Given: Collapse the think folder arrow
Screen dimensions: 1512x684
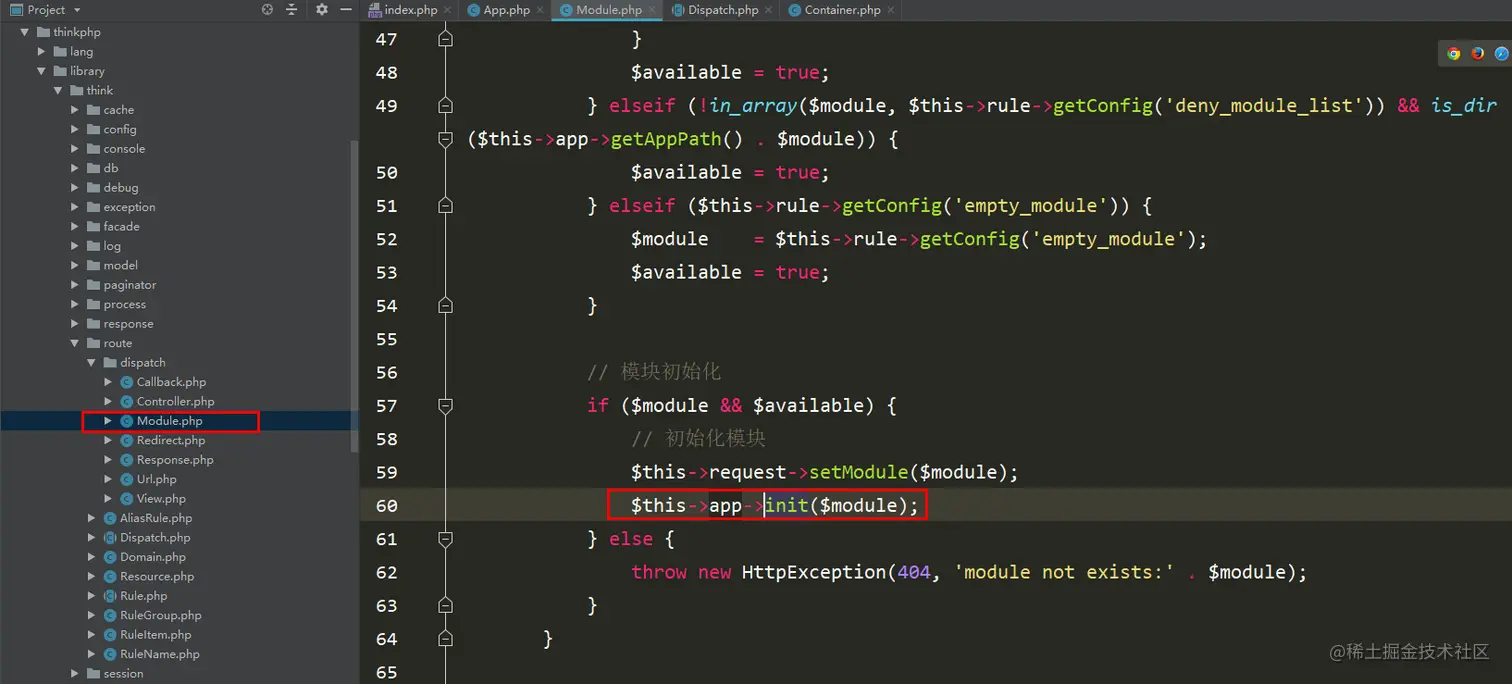Looking at the screenshot, I should coord(58,91).
